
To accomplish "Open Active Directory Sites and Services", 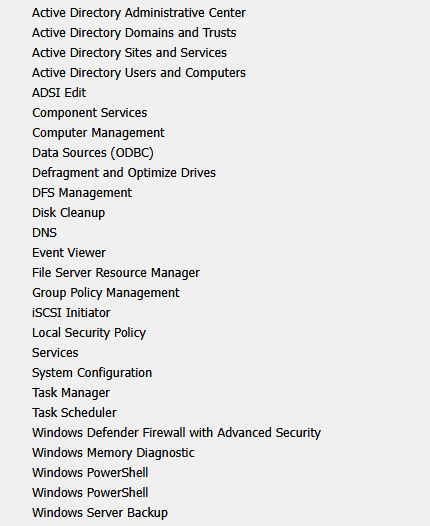I will point(129,53).
